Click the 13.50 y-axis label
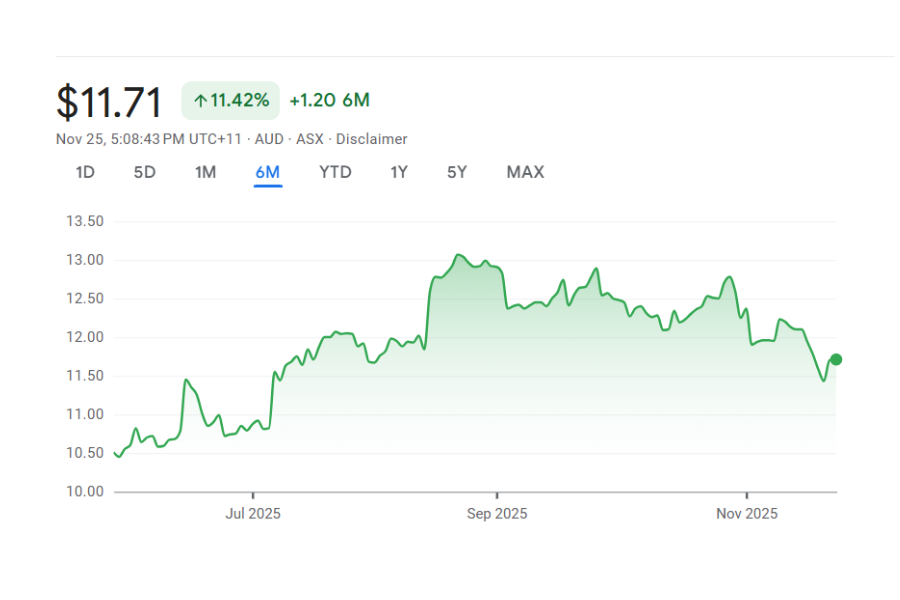 [x=84, y=221]
